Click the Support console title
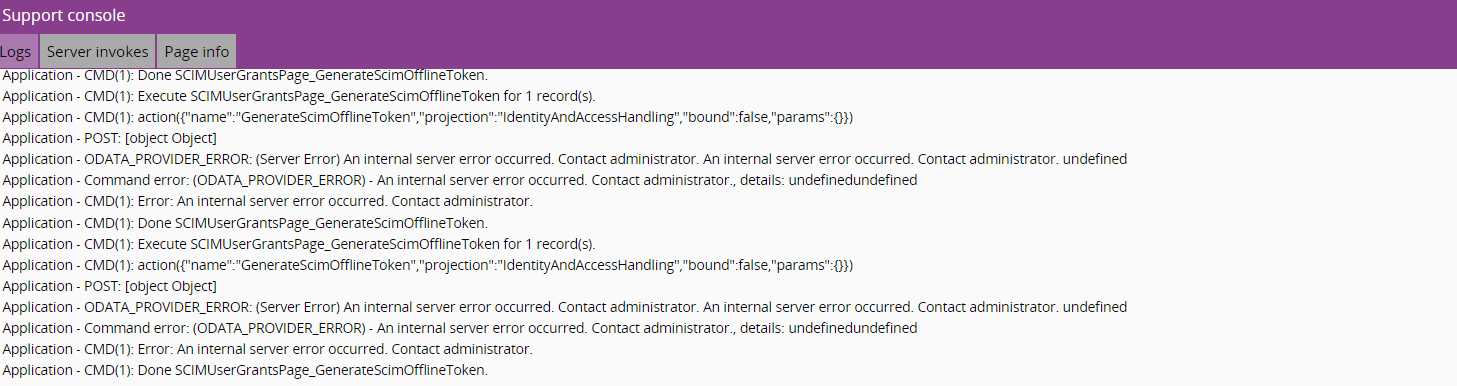This screenshot has height=386, width=1457. (x=64, y=16)
